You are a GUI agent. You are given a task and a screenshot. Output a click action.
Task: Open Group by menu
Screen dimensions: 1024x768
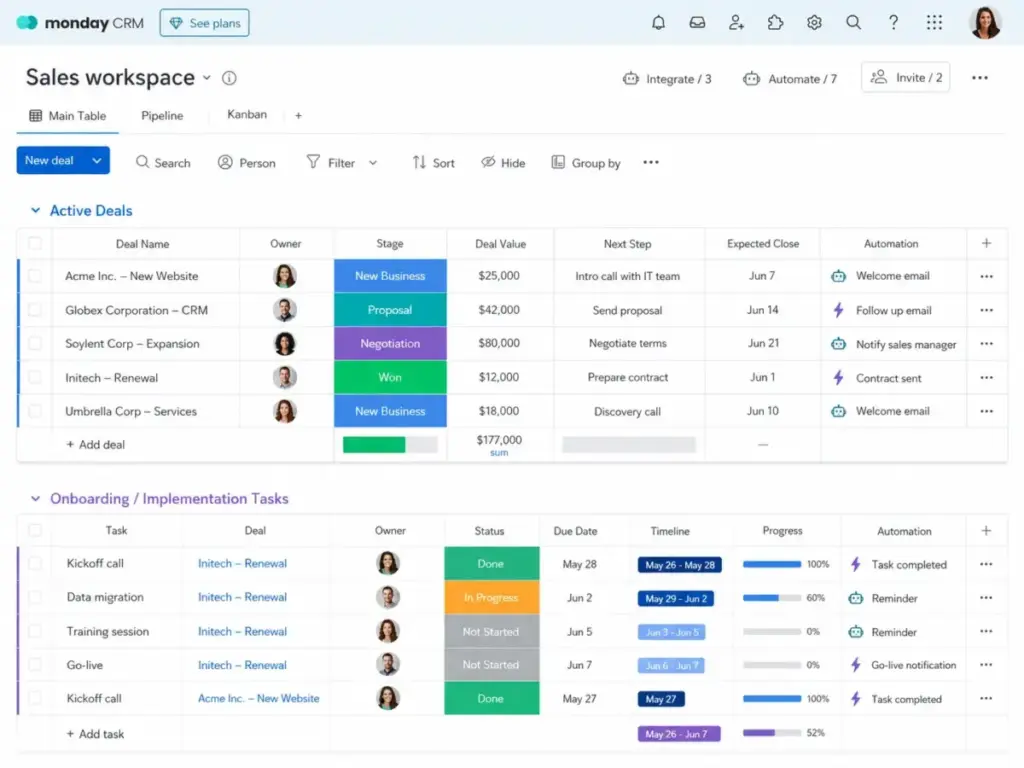point(586,163)
